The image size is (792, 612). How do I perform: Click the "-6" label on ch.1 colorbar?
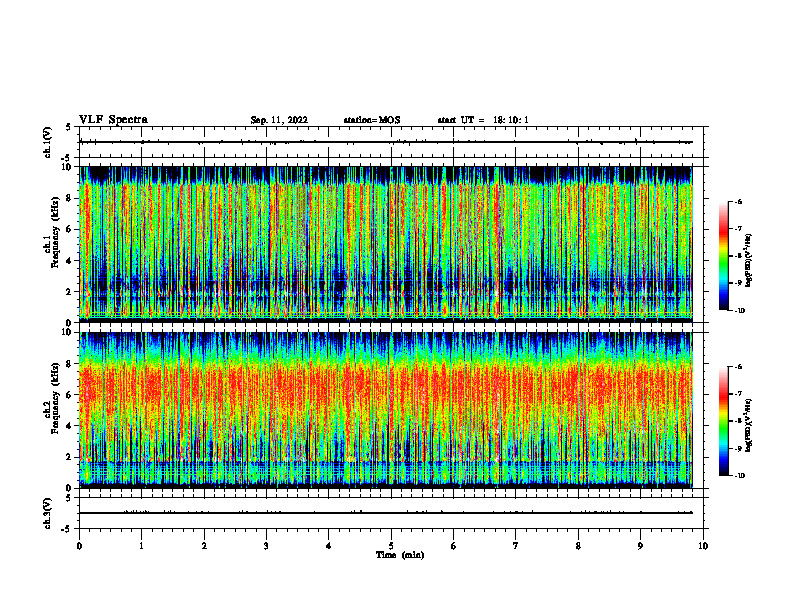738,202
